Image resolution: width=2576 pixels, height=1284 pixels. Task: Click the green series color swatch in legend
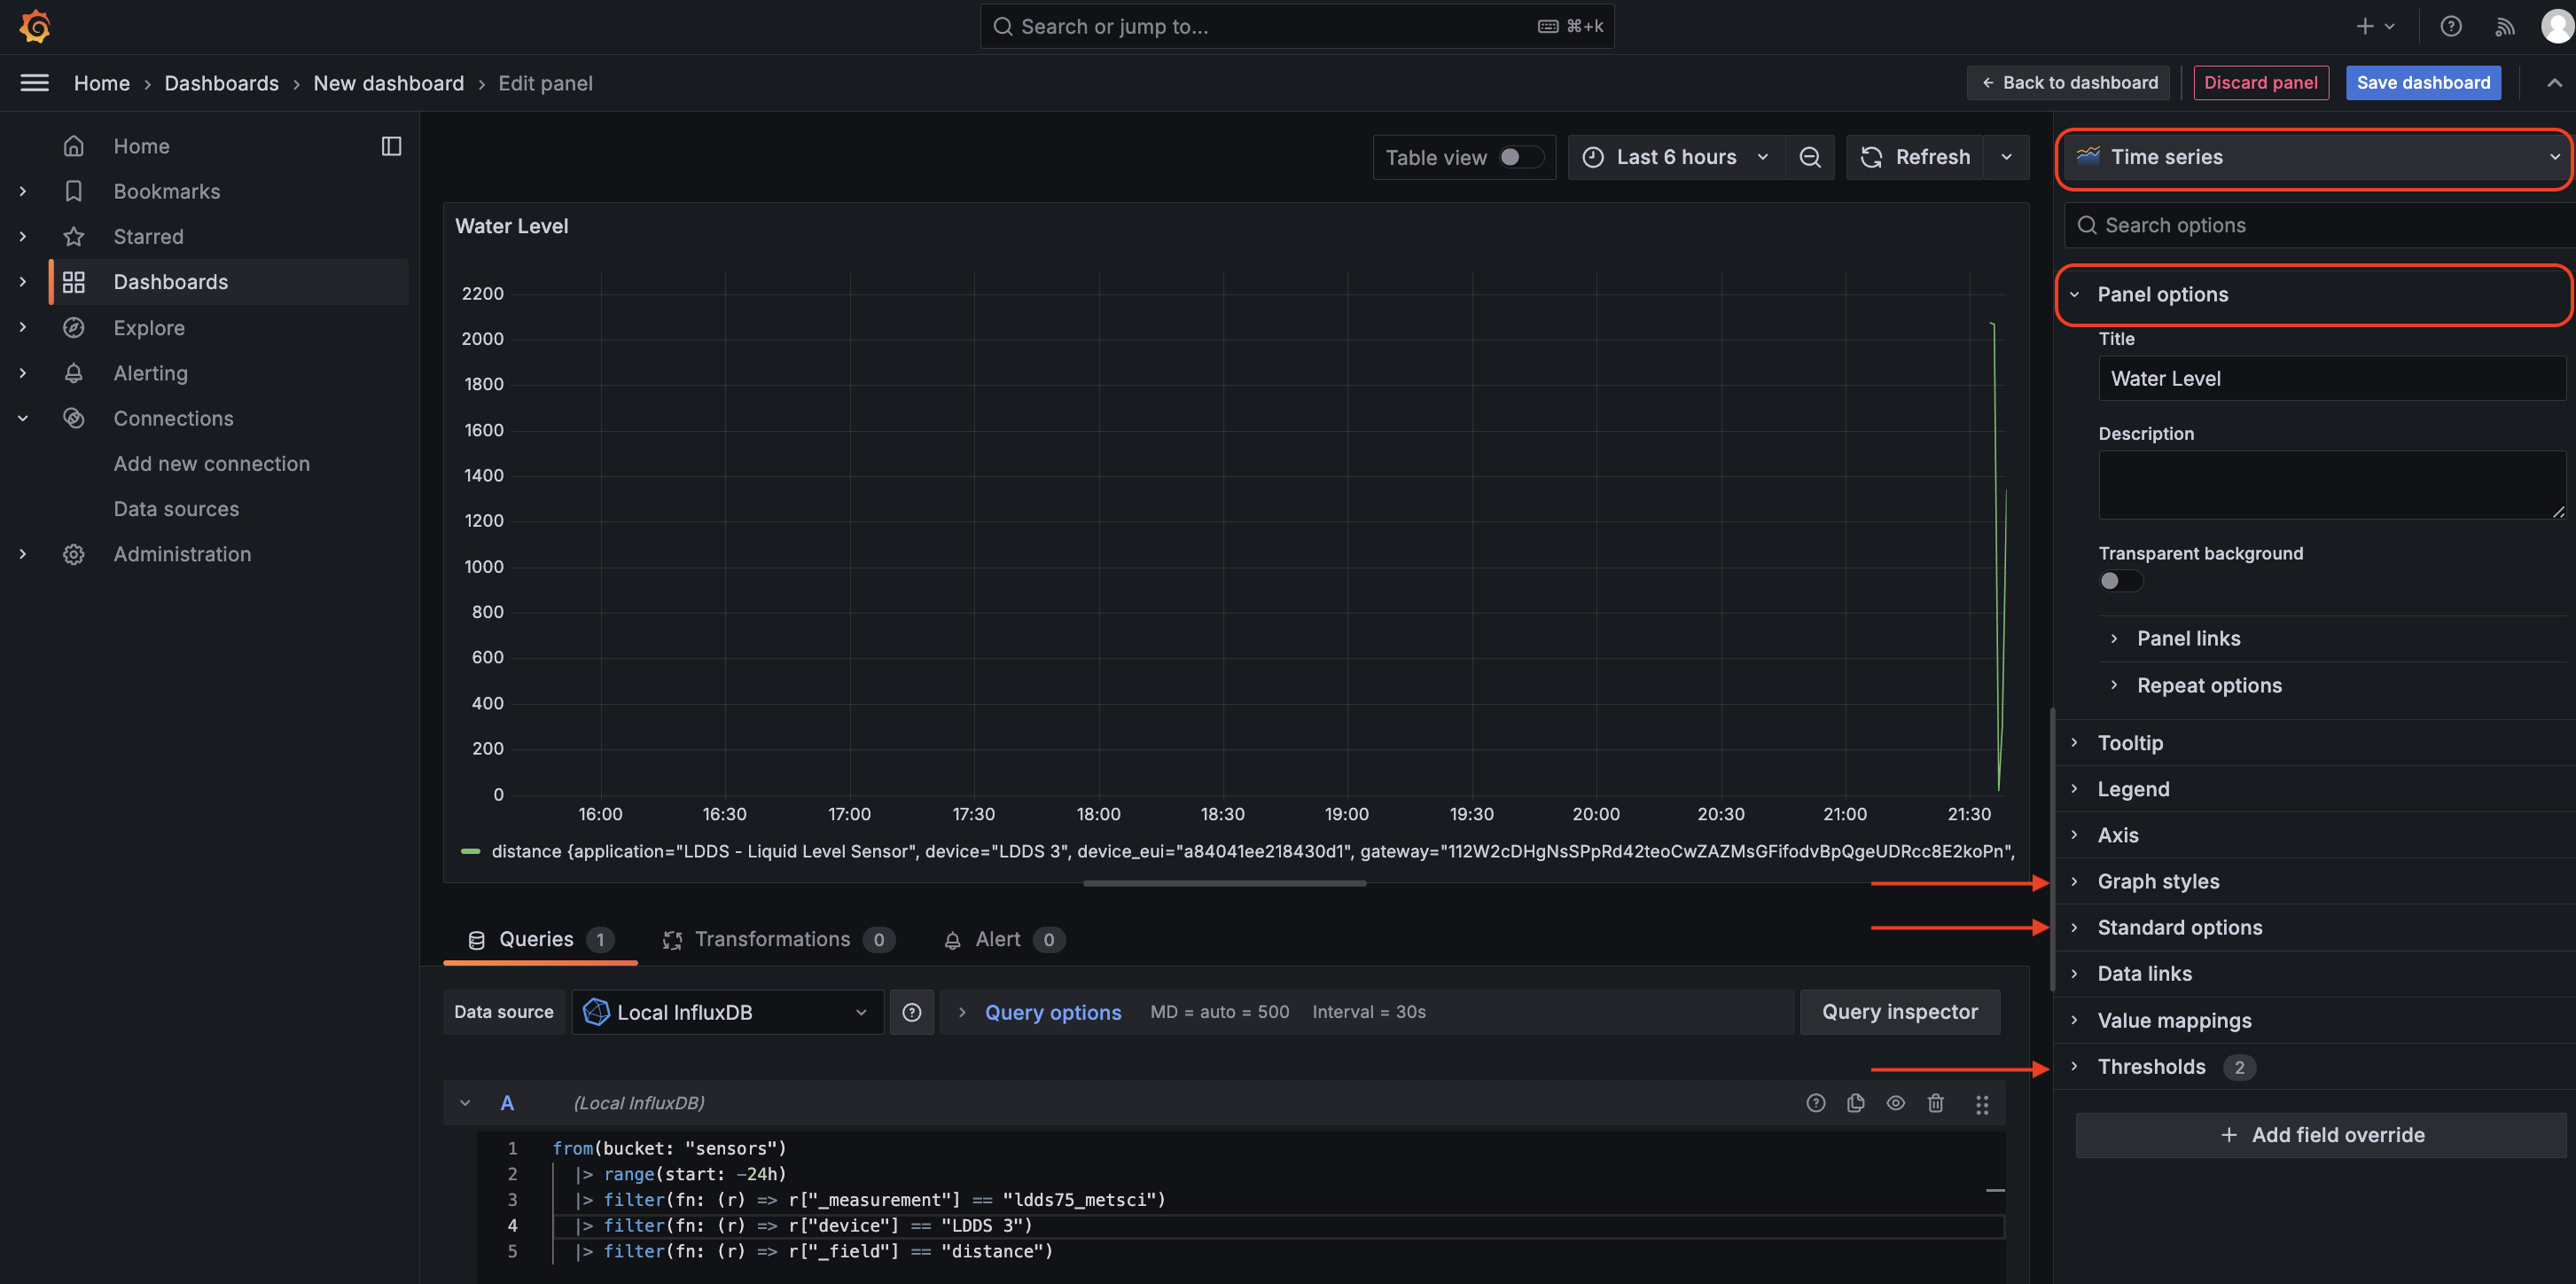coord(471,851)
